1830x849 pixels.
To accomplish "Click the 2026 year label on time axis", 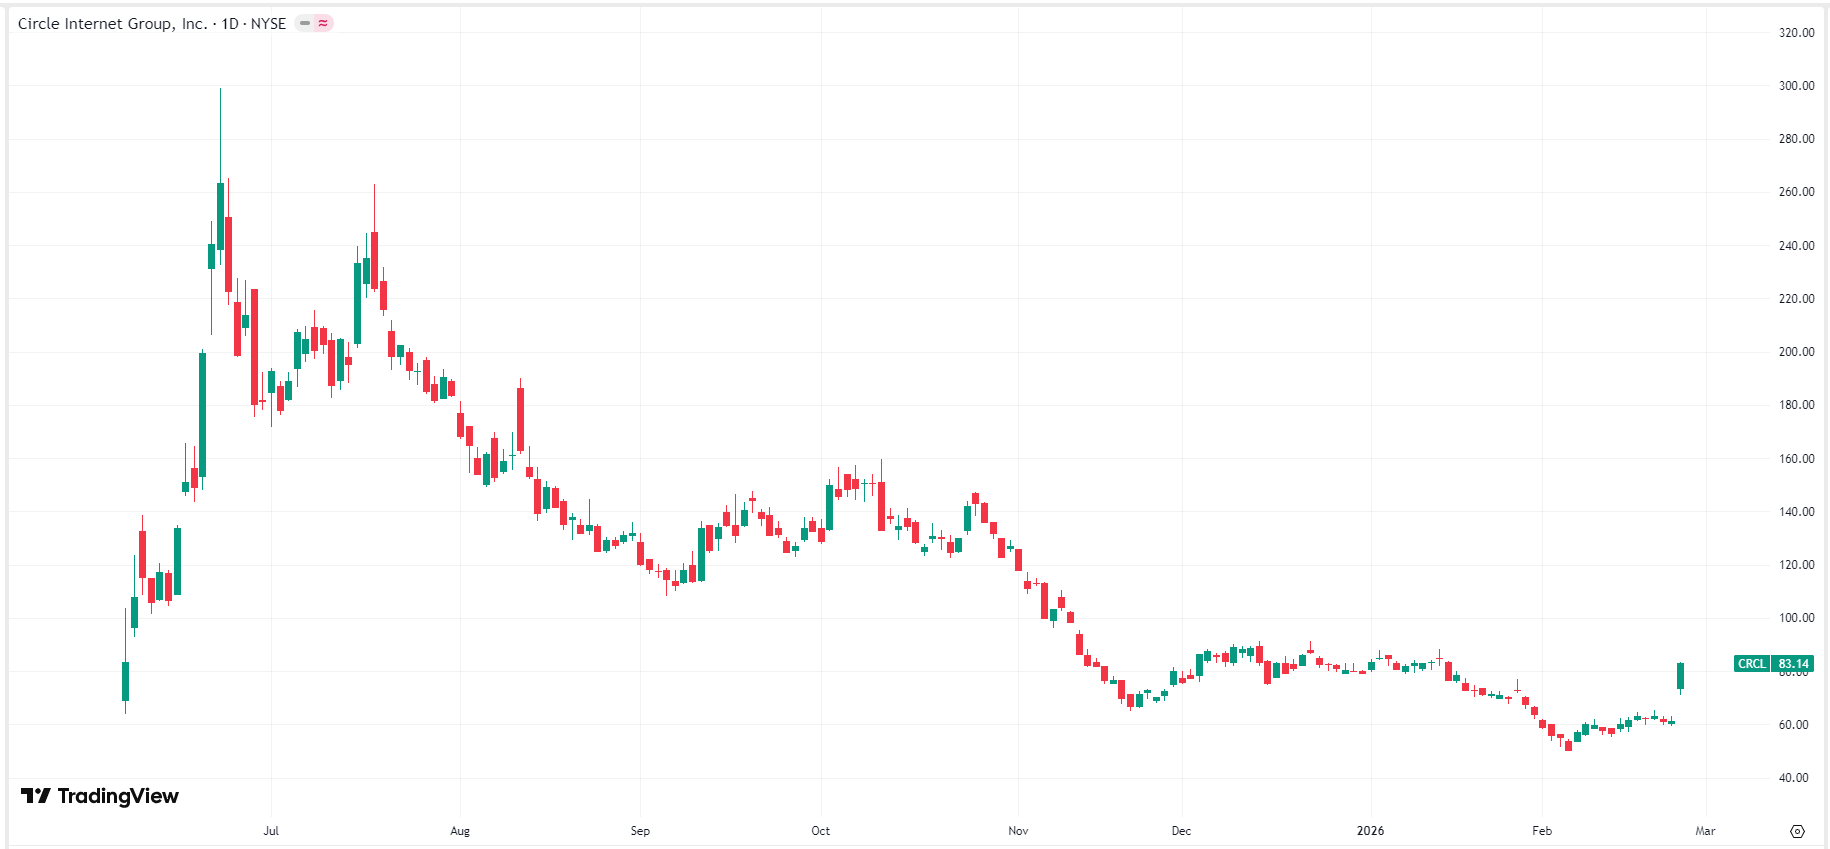I will [x=1370, y=831].
